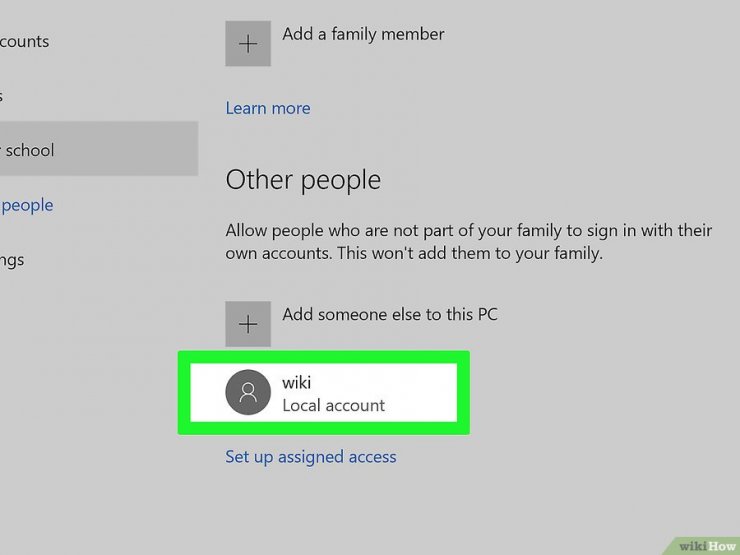Open Set up assigned access link
The width and height of the screenshot is (740, 555).
pos(311,457)
